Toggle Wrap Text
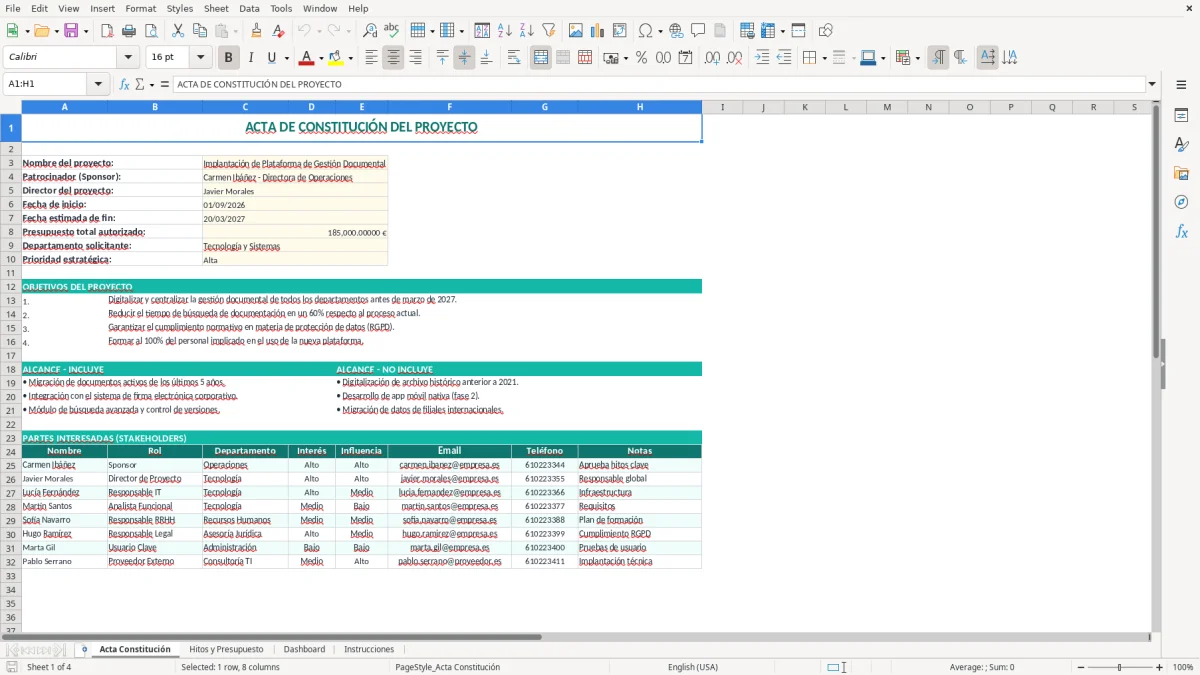The height and width of the screenshot is (675, 1200). [x=514, y=57]
